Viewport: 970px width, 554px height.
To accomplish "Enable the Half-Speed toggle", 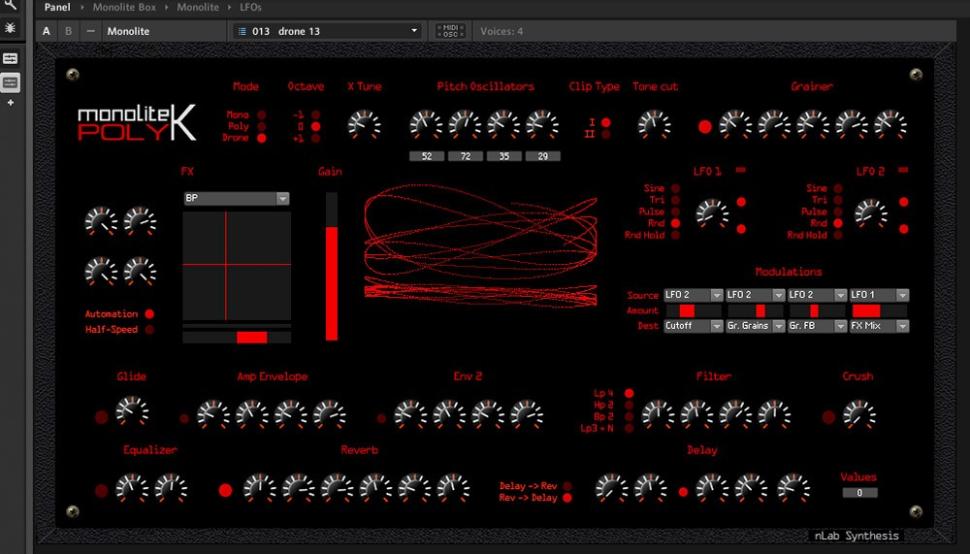I will [150, 330].
